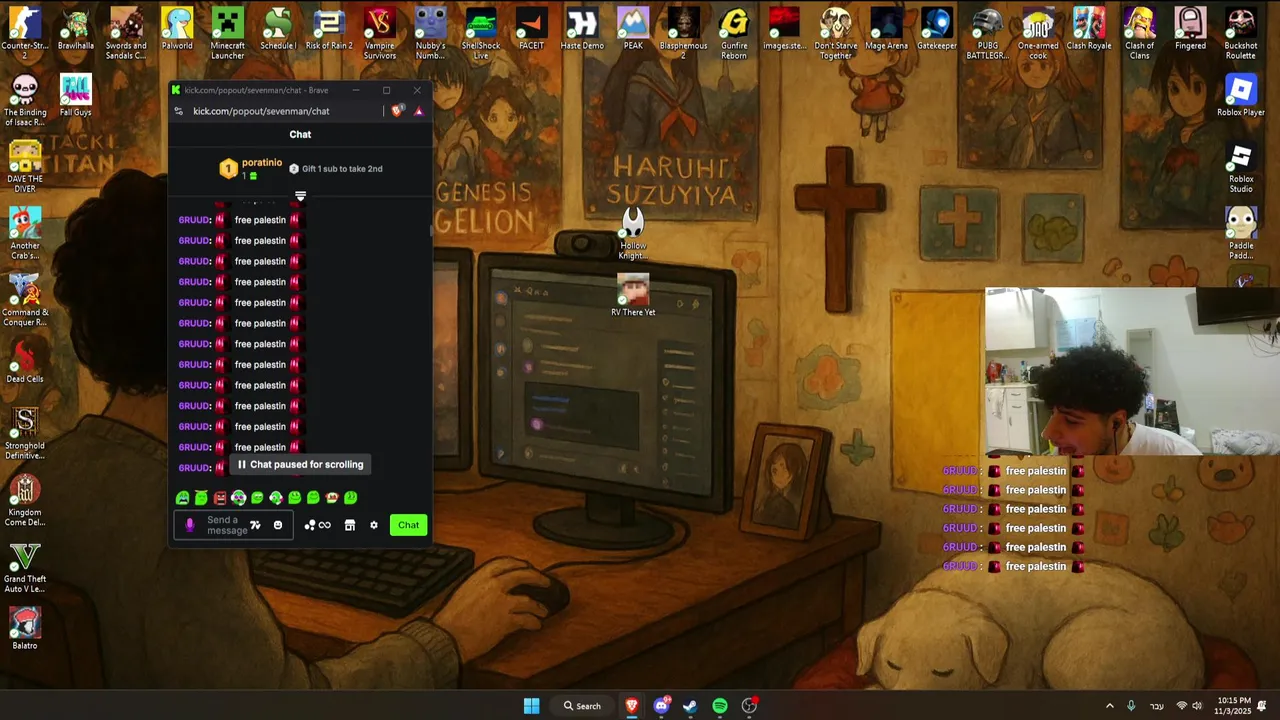Open FACEIT desktop shortcut
Screen dimensions: 1280x720
(x=532, y=30)
